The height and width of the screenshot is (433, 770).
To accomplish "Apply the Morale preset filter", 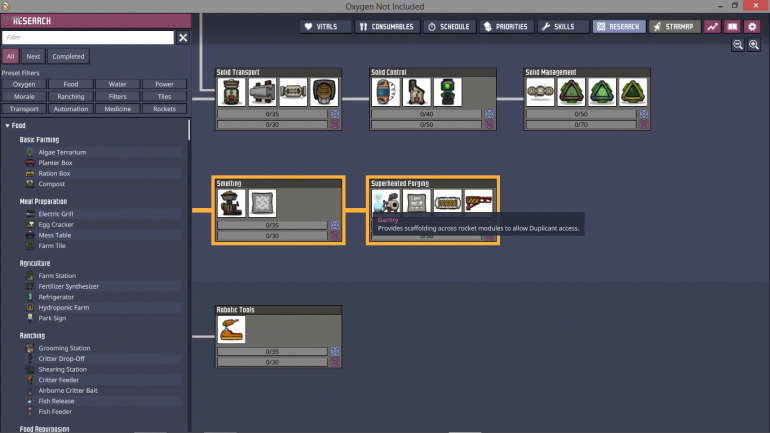I will click(24, 96).
